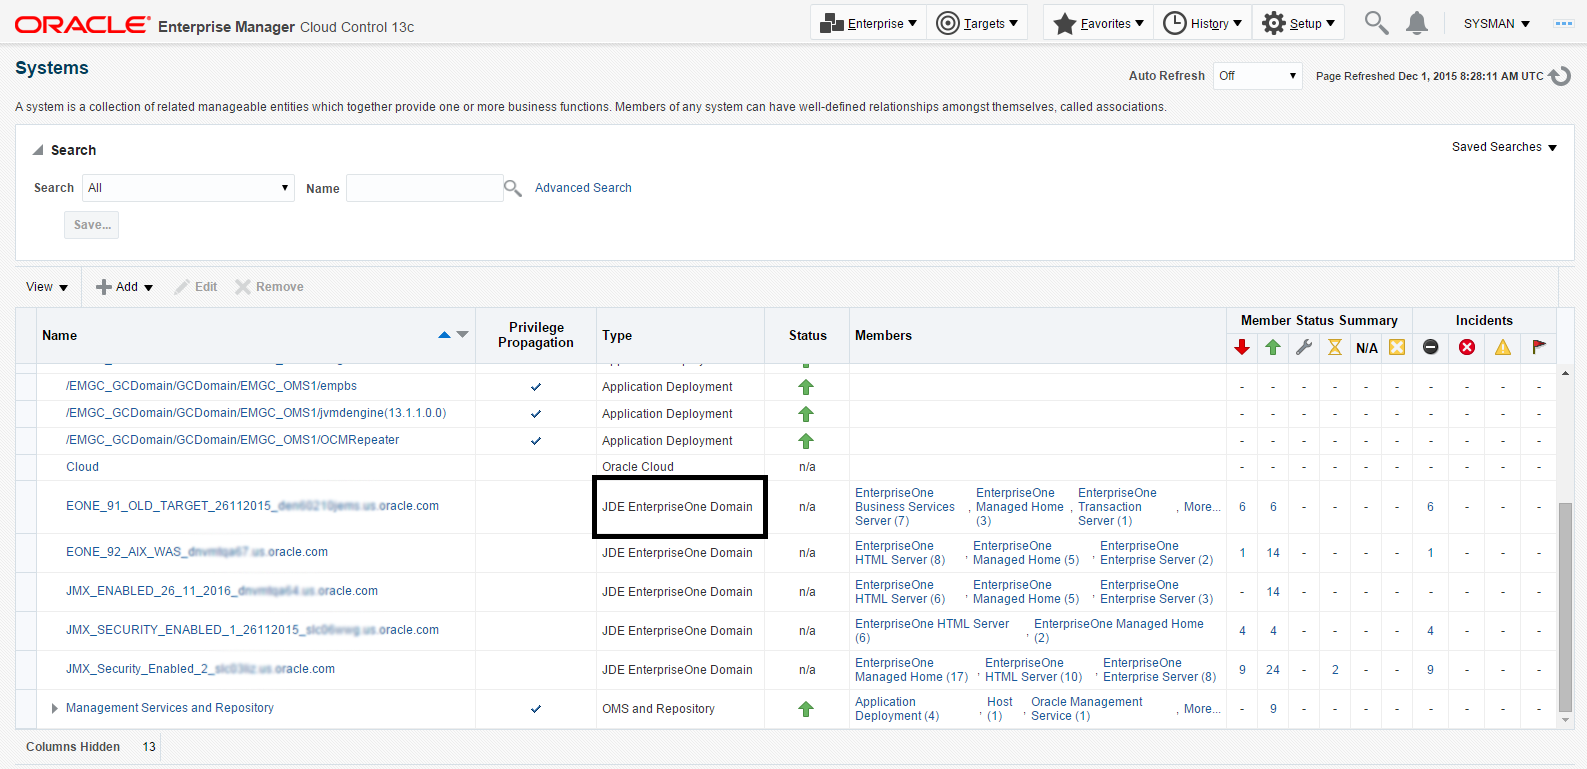Click More... in Management Services row
The image size is (1587, 769).
pyautogui.click(x=1202, y=709)
